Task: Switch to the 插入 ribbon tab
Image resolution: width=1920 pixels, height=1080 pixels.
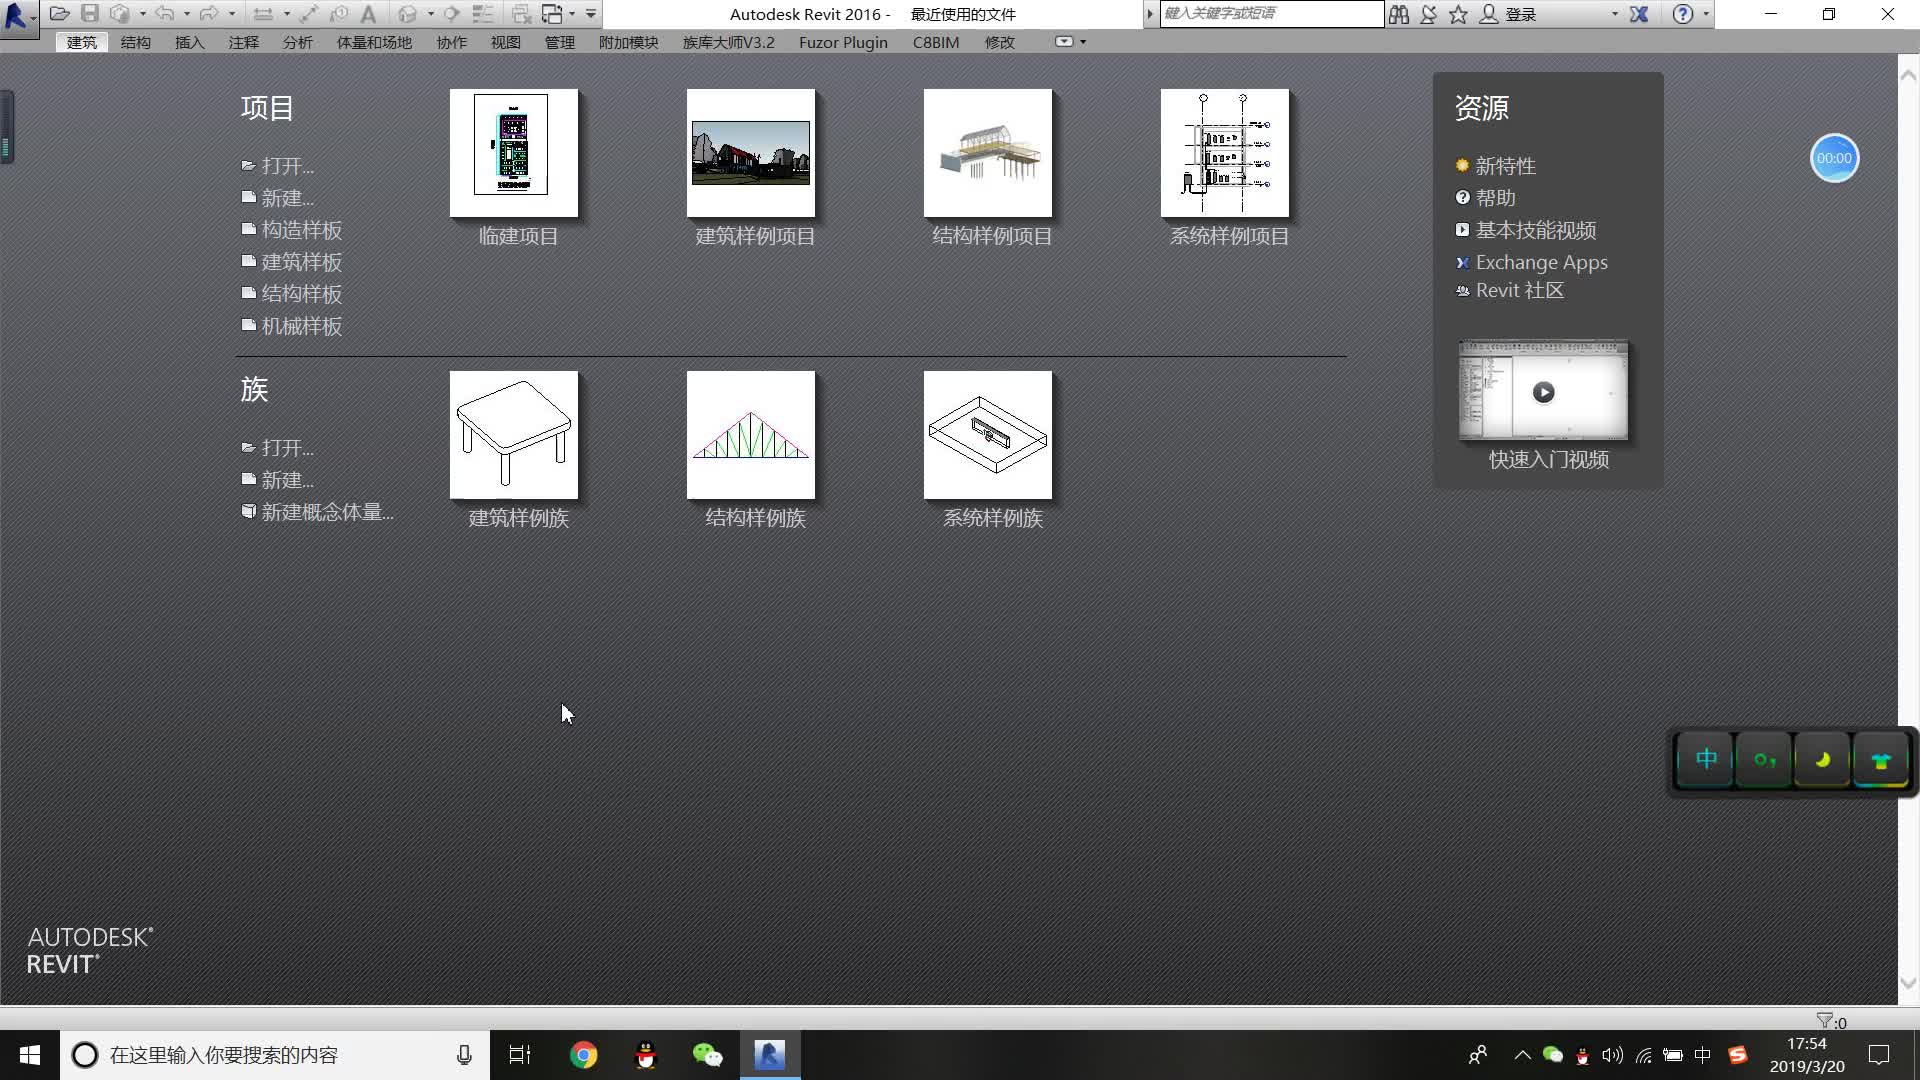Action: [x=190, y=42]
